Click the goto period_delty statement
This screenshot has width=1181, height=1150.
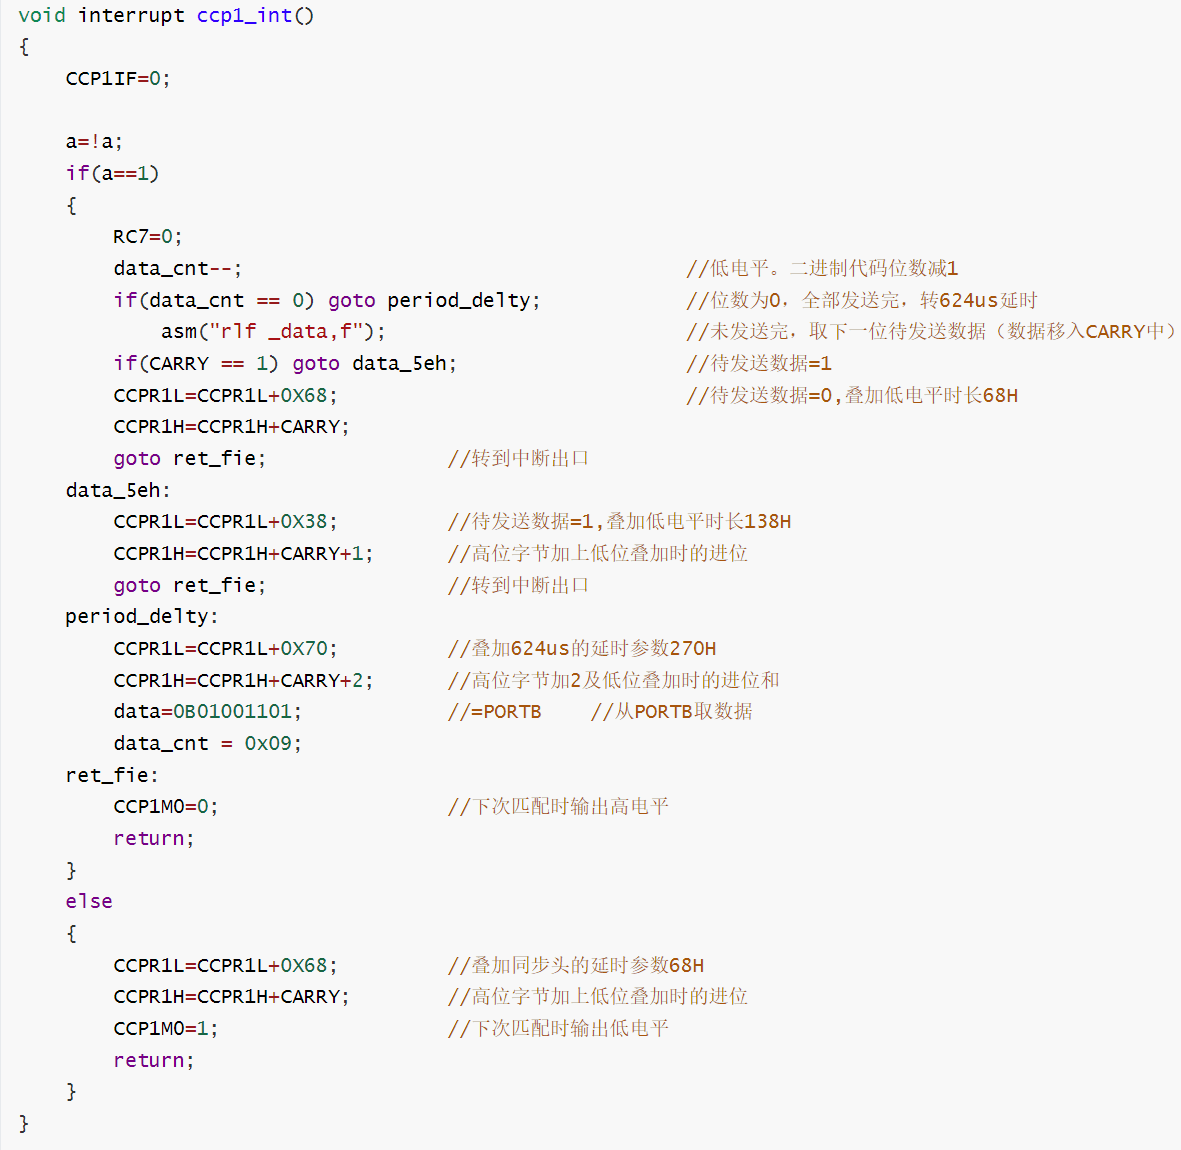click(434, 300)
